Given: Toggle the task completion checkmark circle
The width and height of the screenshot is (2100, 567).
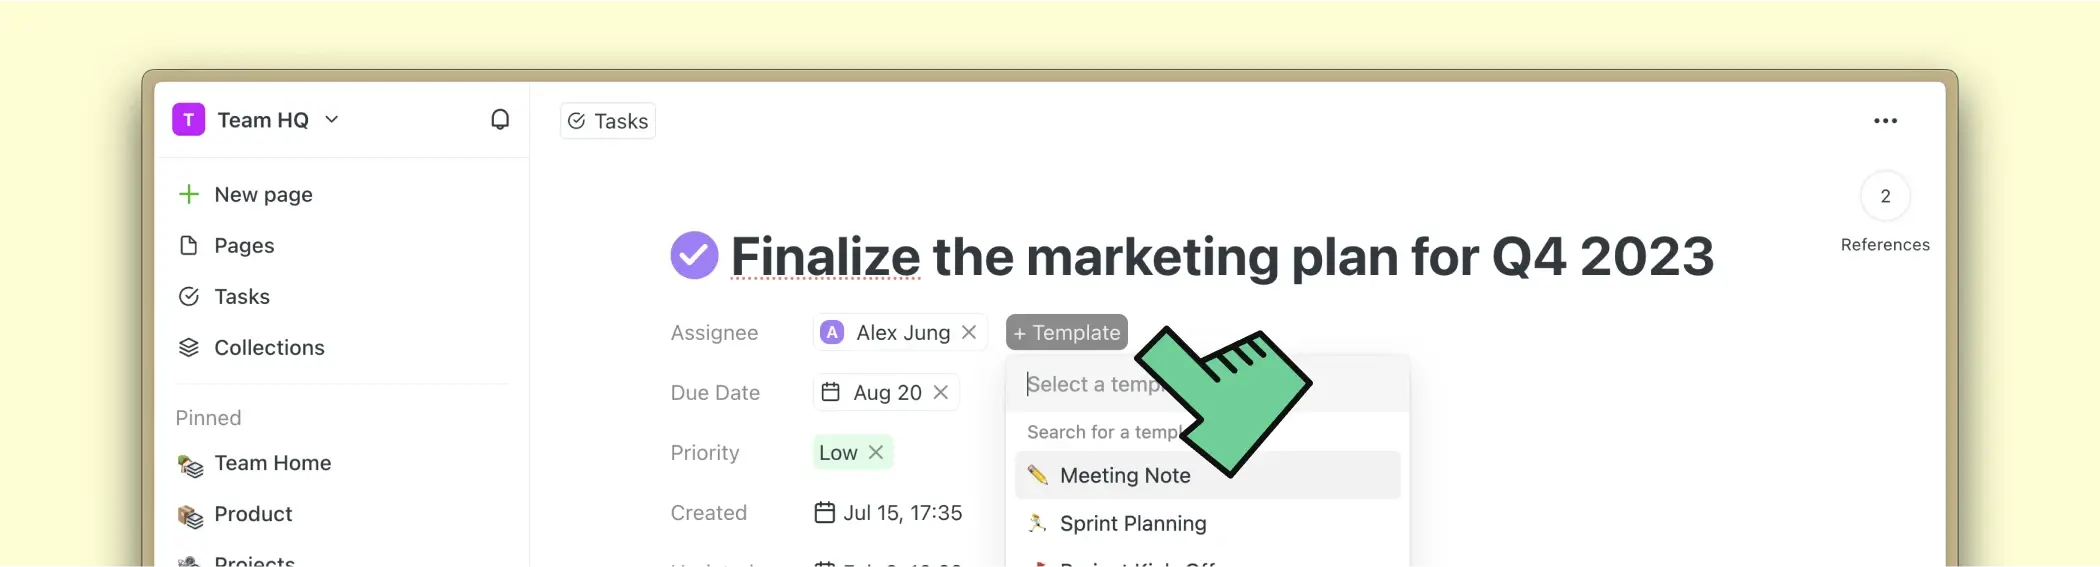Looking at the screenshot, I should (694, 255).
